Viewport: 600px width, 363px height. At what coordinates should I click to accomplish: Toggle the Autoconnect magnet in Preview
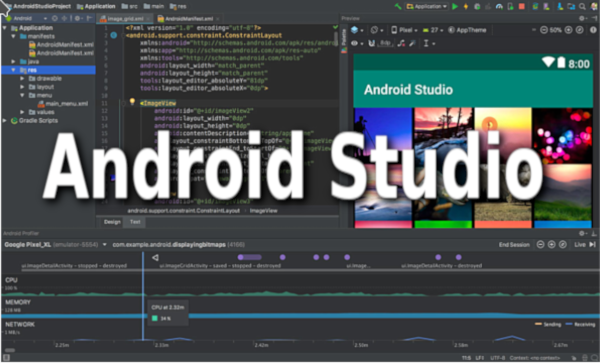371,43
